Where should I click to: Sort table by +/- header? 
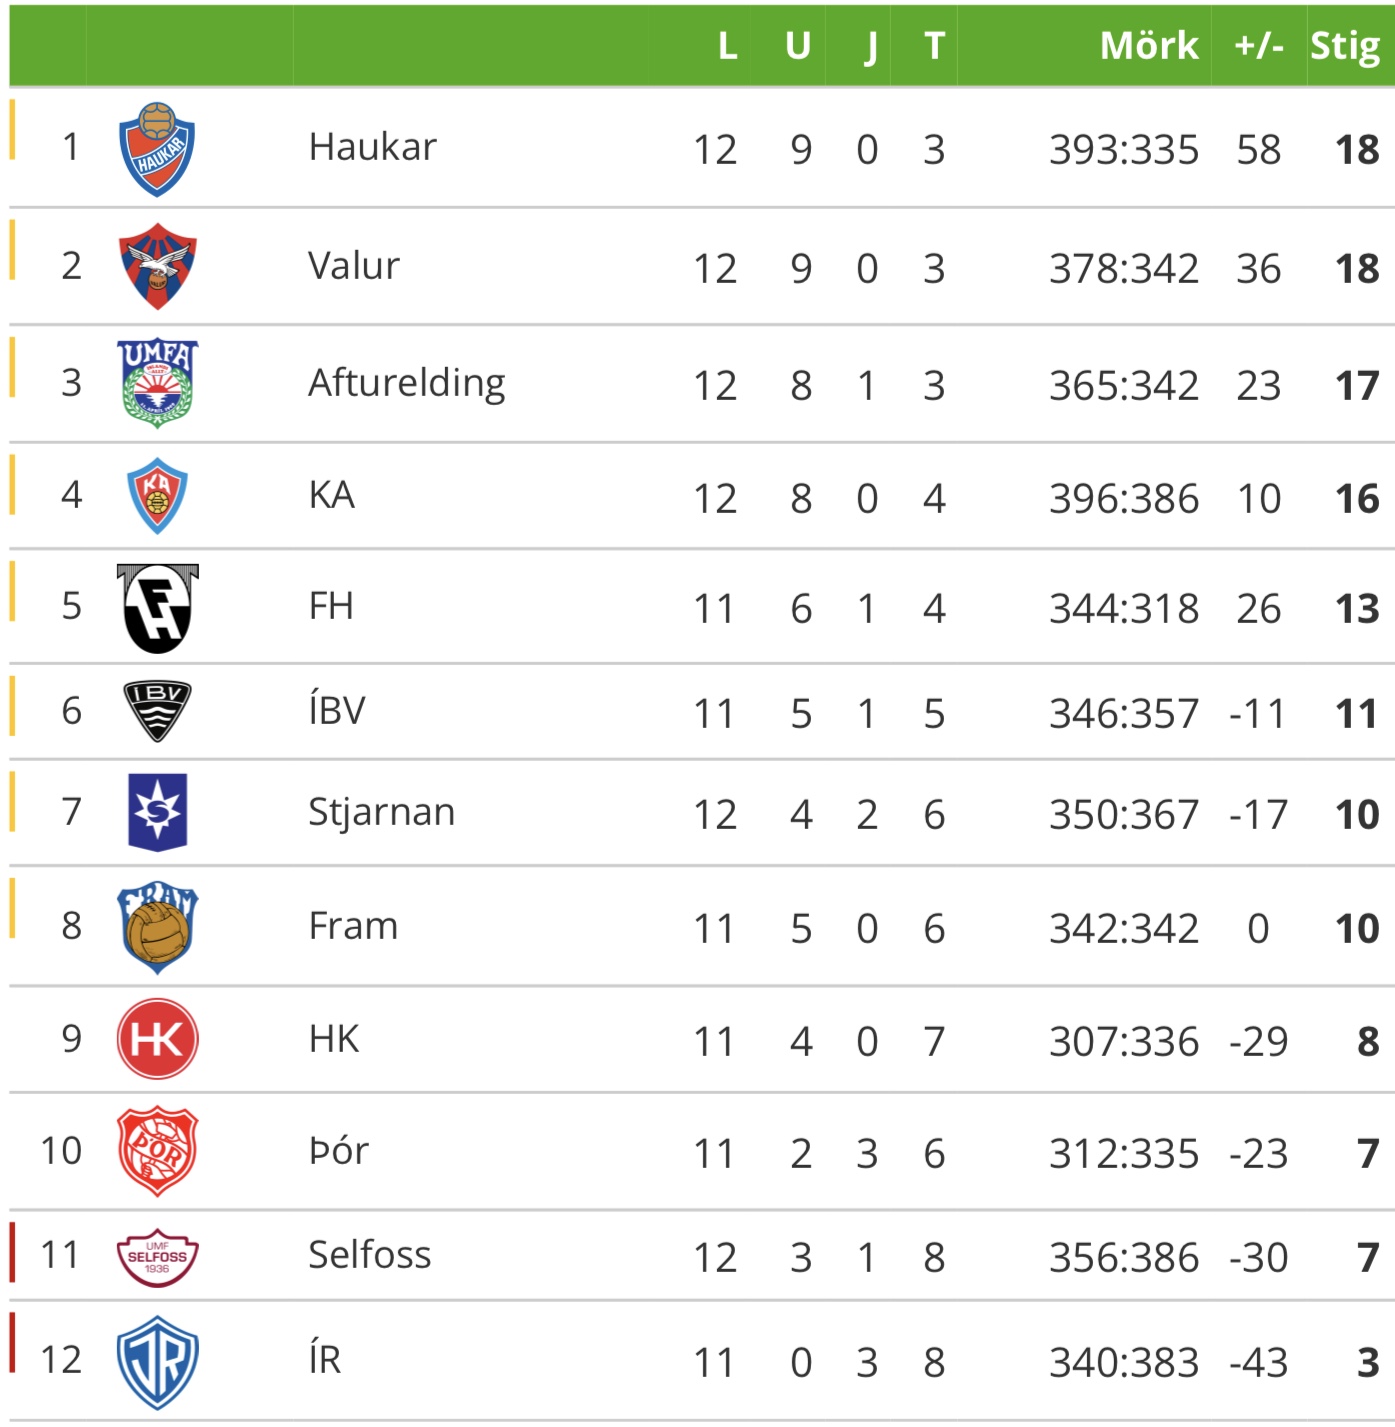click(1258, 46)
